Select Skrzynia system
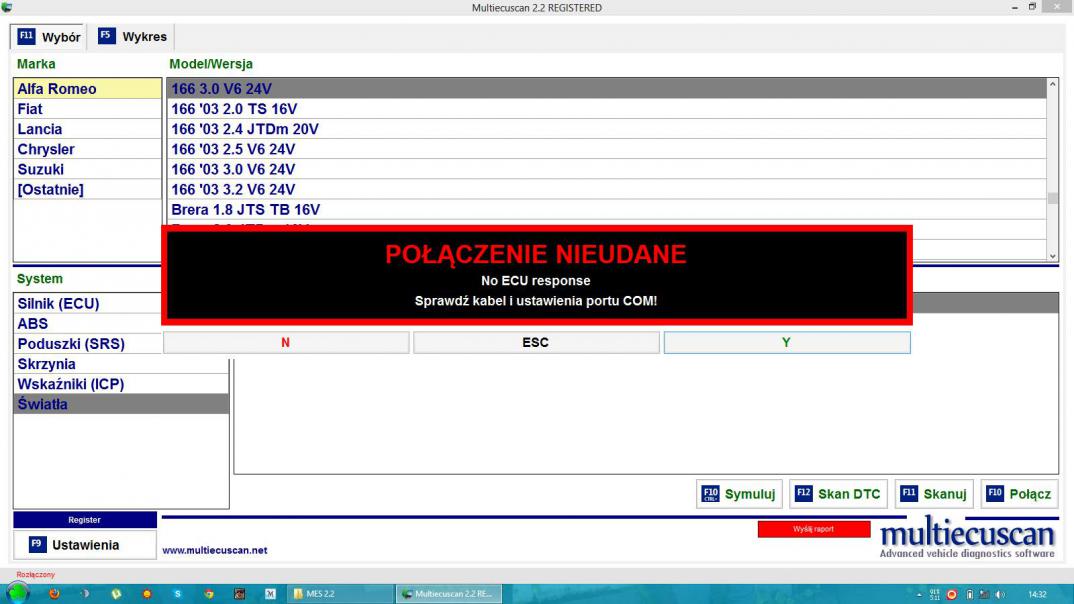 point(121,364)
